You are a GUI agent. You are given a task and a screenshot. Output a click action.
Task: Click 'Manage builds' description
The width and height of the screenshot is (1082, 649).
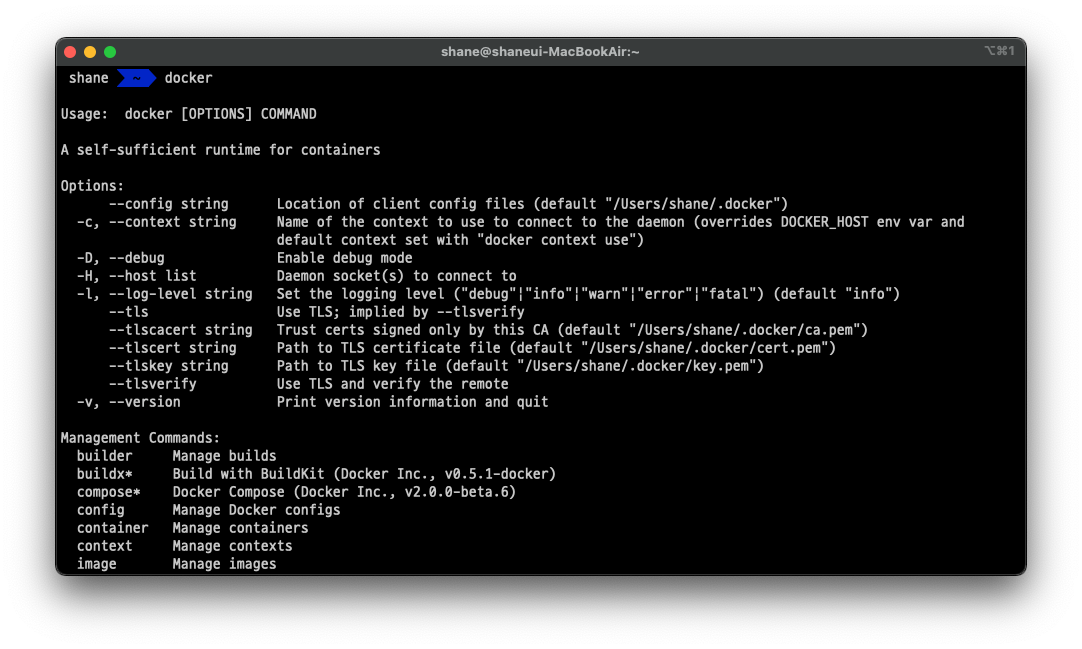point(224,455)
